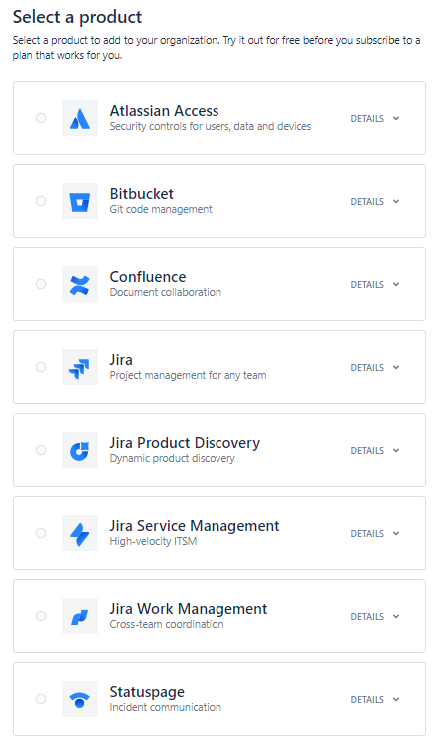Image resolution: width=435 pixels, height=745 pixels.
Task: Click 'Git code management' description
Action: pos(161,210)
